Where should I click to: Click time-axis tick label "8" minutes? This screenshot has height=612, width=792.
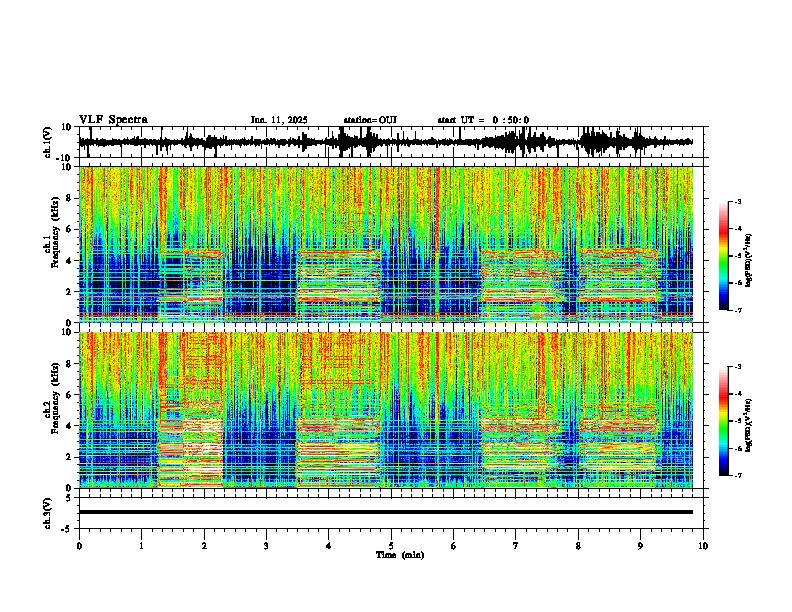point(578,546)
